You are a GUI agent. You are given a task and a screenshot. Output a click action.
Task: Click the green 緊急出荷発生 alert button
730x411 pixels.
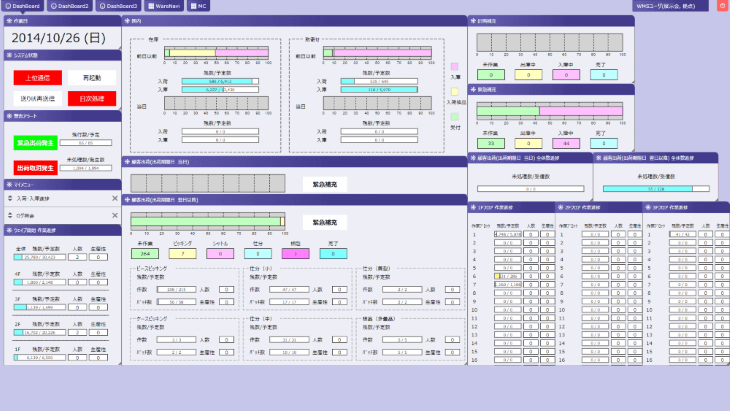36,143
